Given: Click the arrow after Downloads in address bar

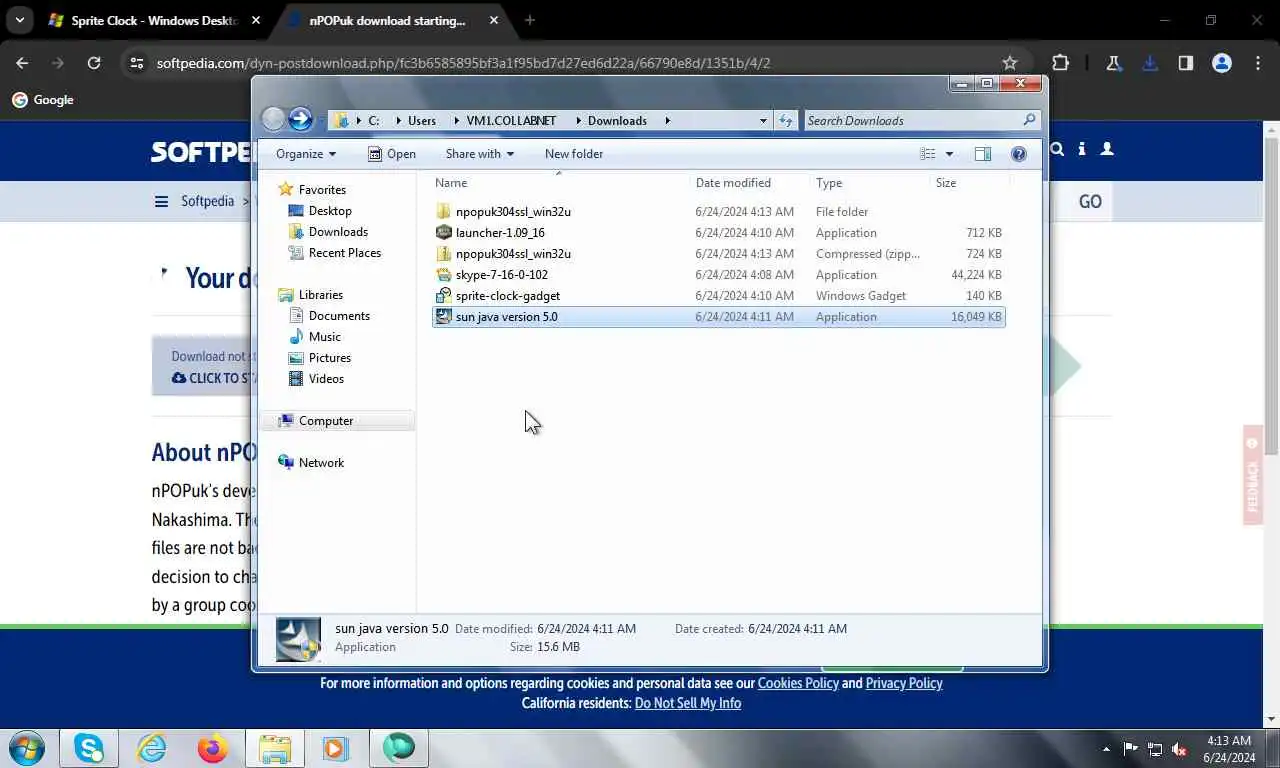Looking at the screenshot, I should coord(667,121).
